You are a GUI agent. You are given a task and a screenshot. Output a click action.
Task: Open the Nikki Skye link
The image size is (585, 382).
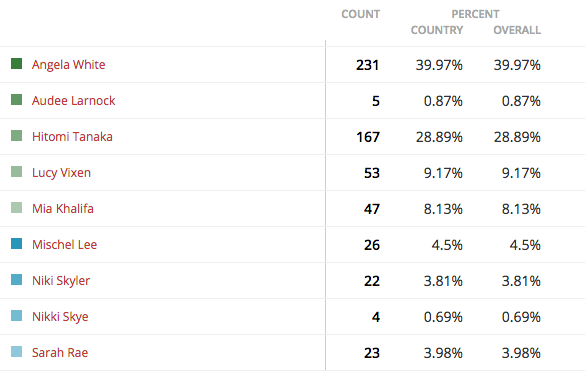tap(60, 317)
